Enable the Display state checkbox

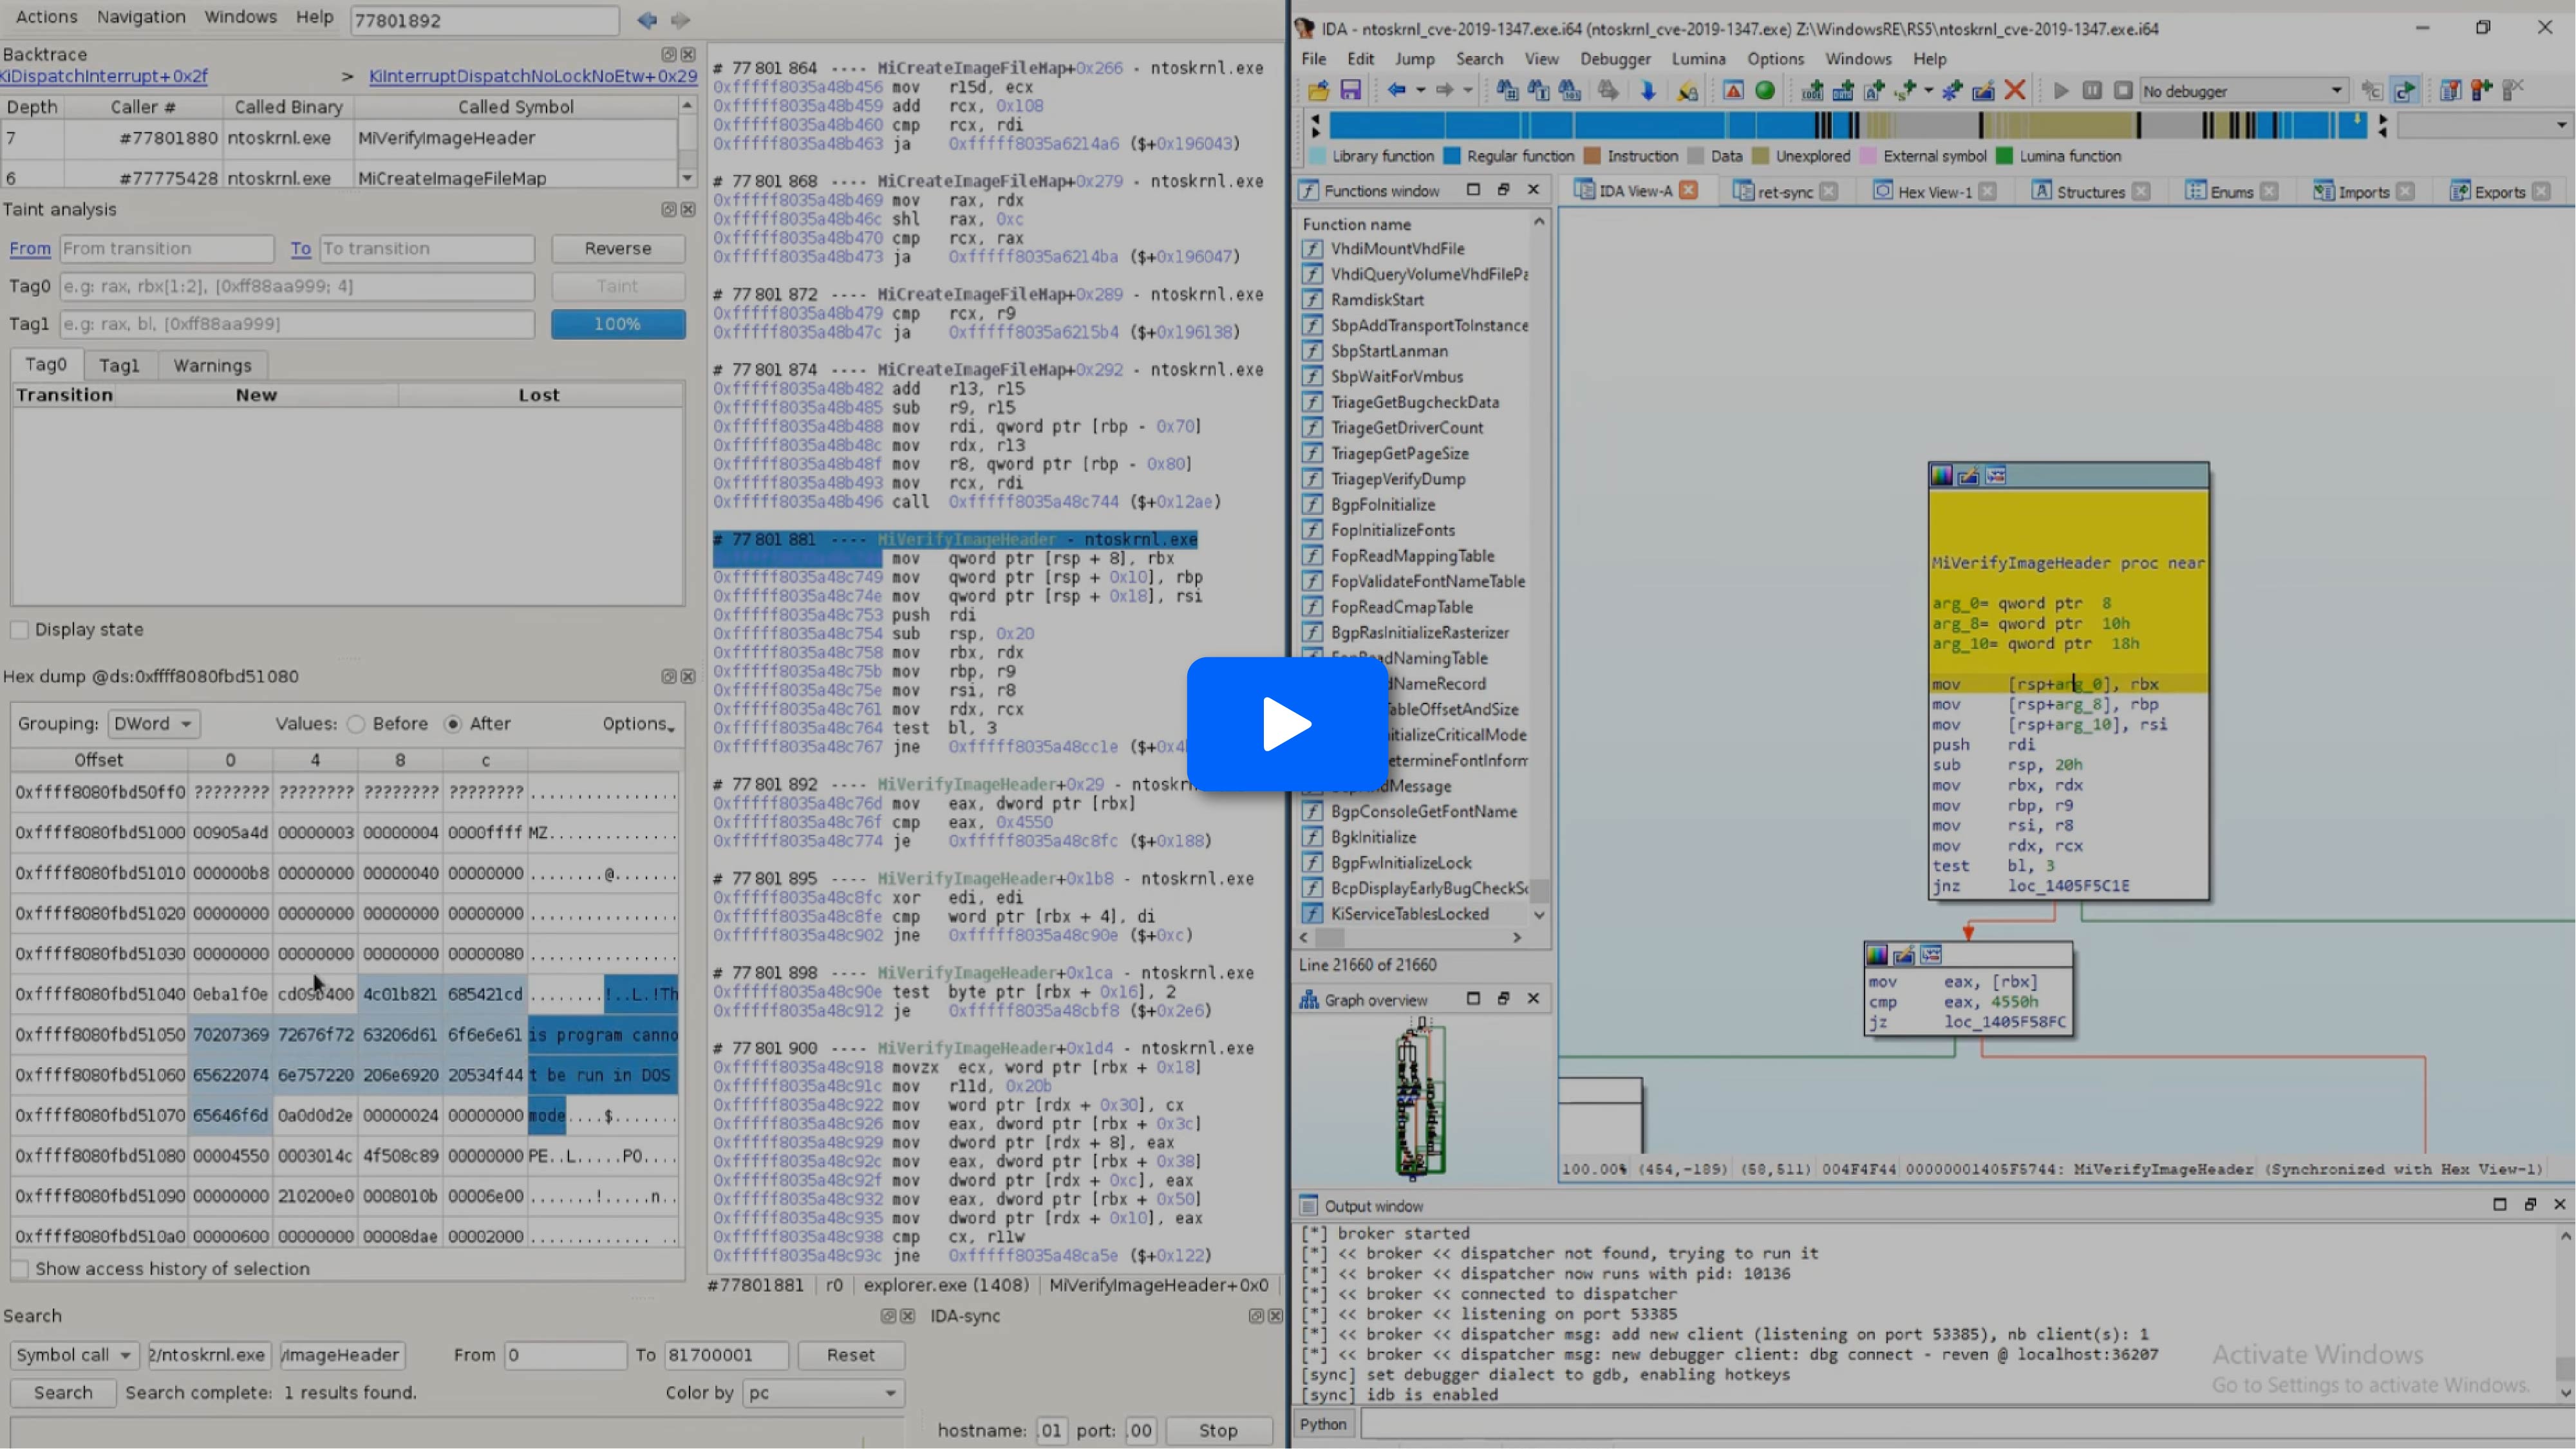(x=19, y=630)
